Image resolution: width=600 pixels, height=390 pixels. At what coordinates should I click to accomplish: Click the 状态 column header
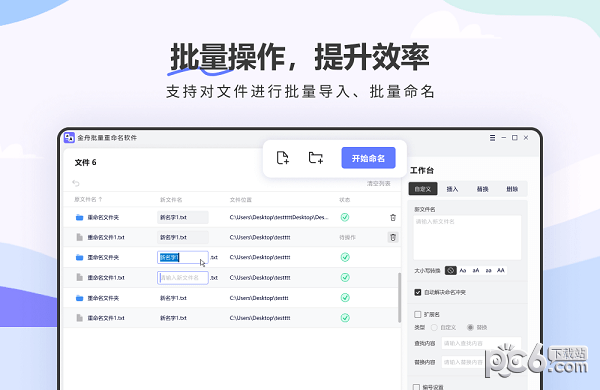[x=345, y=200]
